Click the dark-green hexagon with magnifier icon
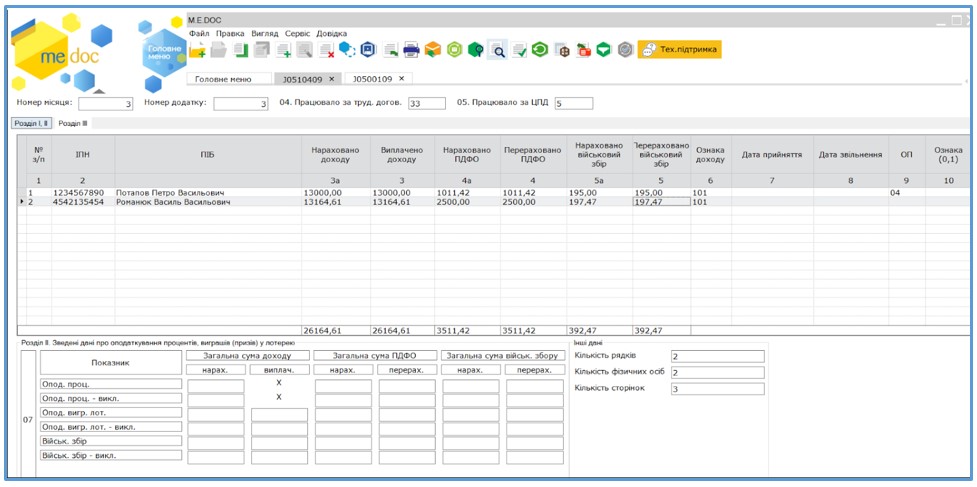The width and height of the screenshot is (977, 487). [476, 49]
